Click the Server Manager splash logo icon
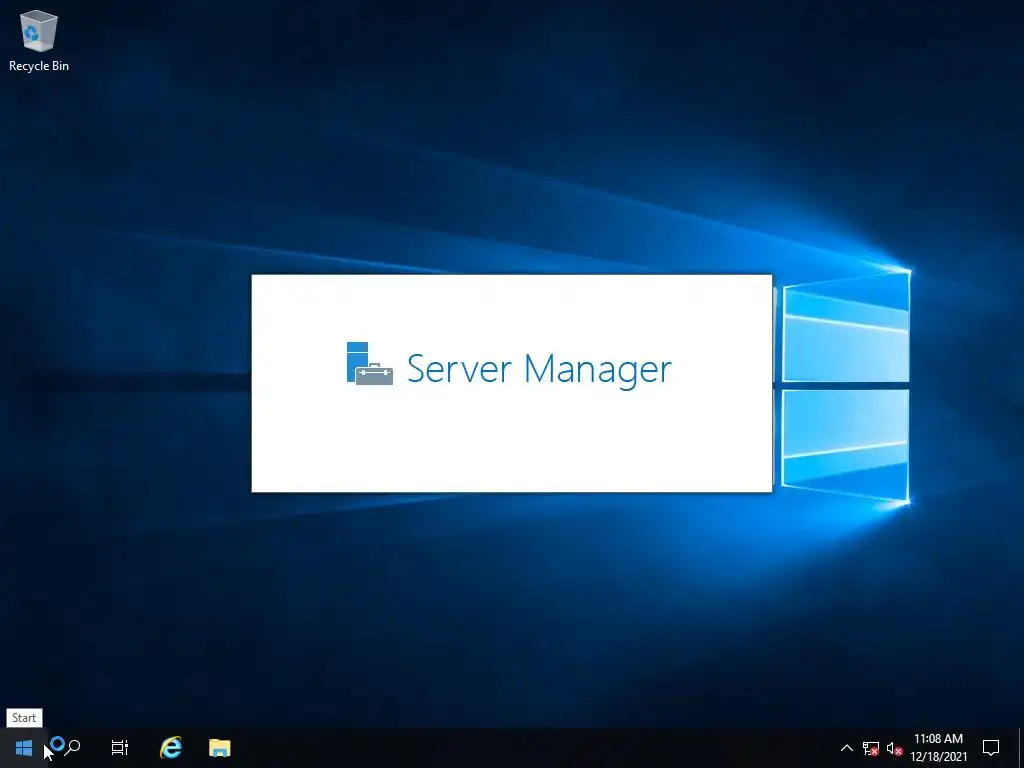The image size is (1024, 768). coord(370,364)
